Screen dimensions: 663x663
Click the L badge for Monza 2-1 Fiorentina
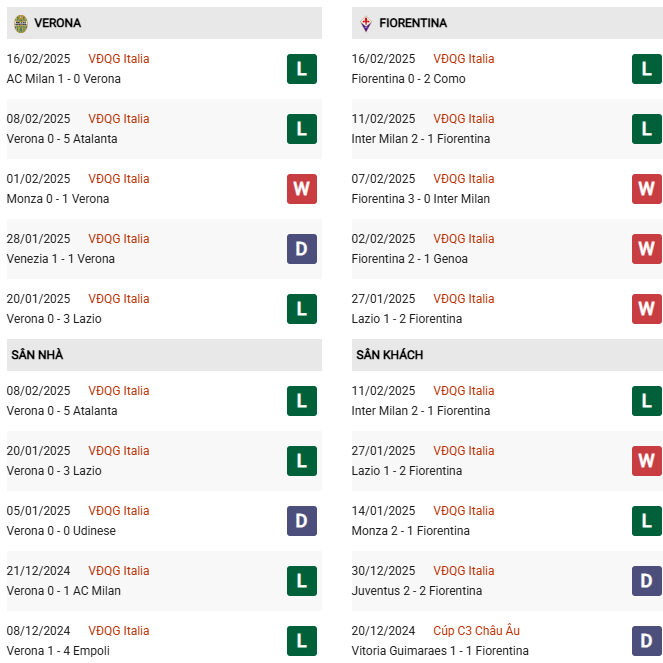coord(646,521)
